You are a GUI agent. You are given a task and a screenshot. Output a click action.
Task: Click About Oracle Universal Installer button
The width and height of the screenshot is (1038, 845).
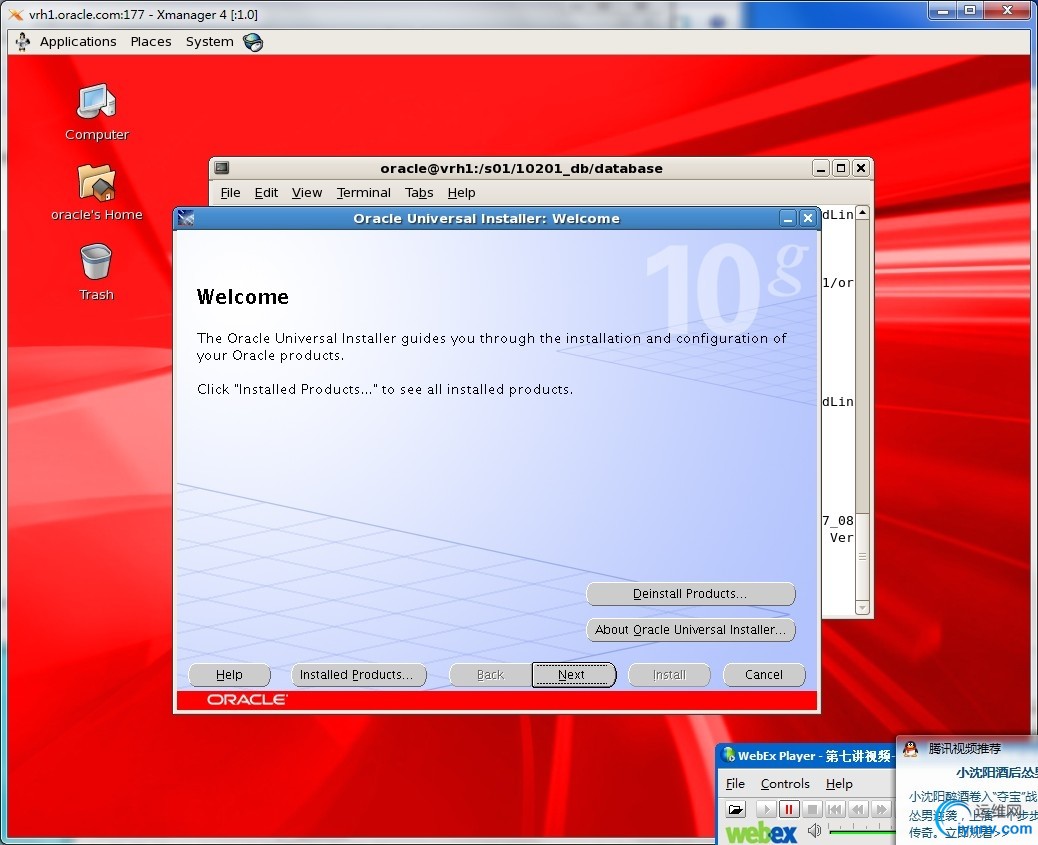(690, 630)
